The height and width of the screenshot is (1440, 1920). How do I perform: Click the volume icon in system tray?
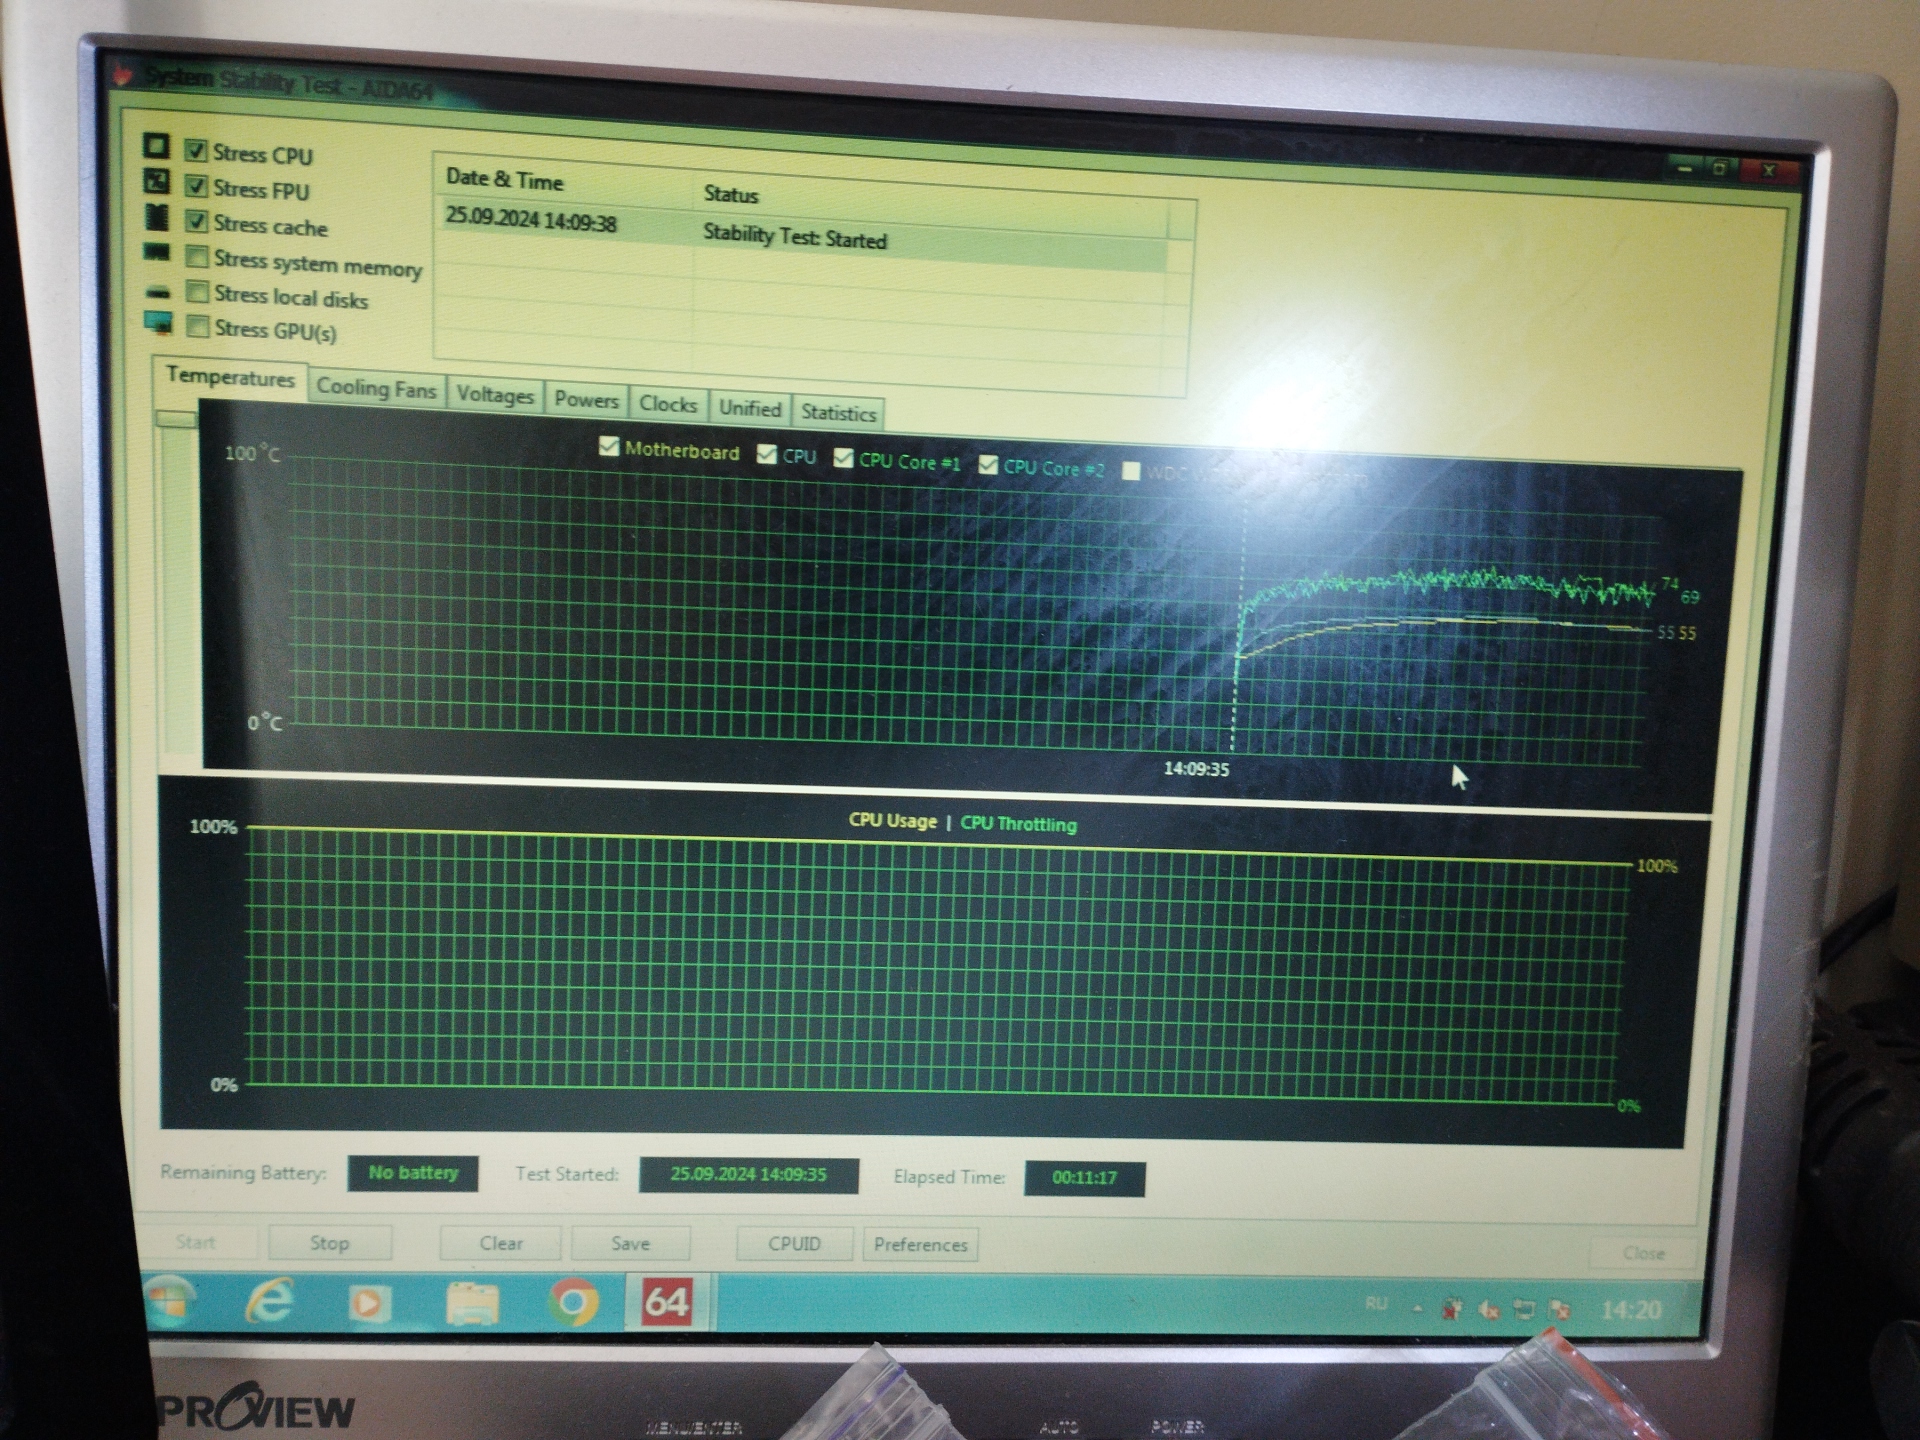tap(1489, 1309)
